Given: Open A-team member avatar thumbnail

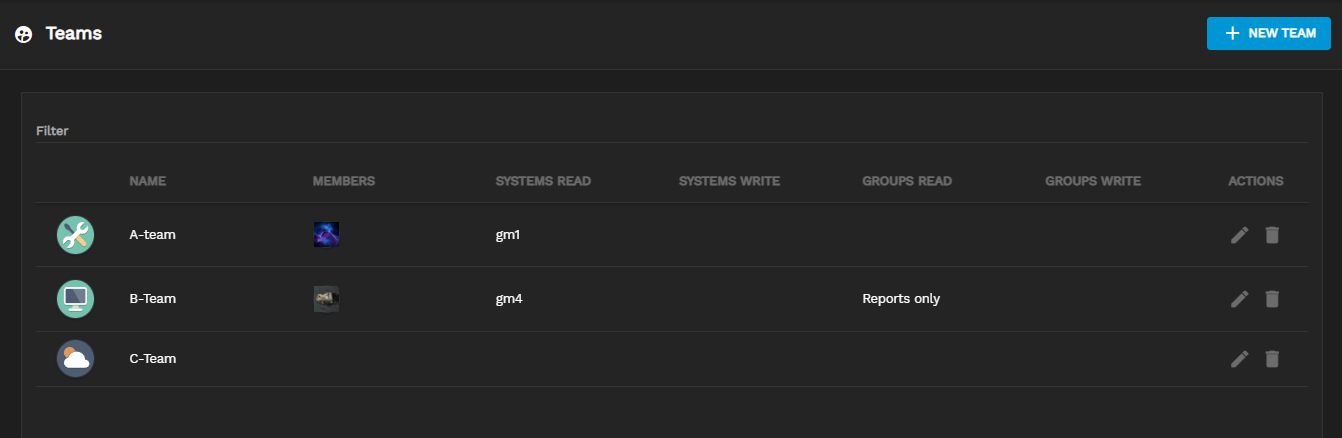Looking at the screenshot, I should [x=326, y=235].
